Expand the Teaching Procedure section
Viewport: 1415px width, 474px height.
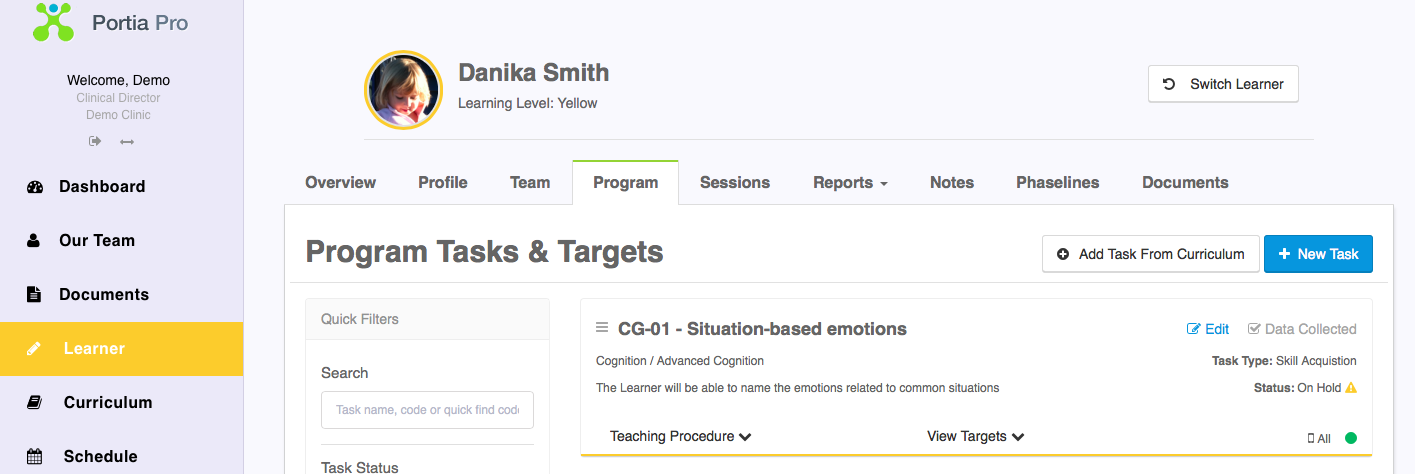point(680,437)
